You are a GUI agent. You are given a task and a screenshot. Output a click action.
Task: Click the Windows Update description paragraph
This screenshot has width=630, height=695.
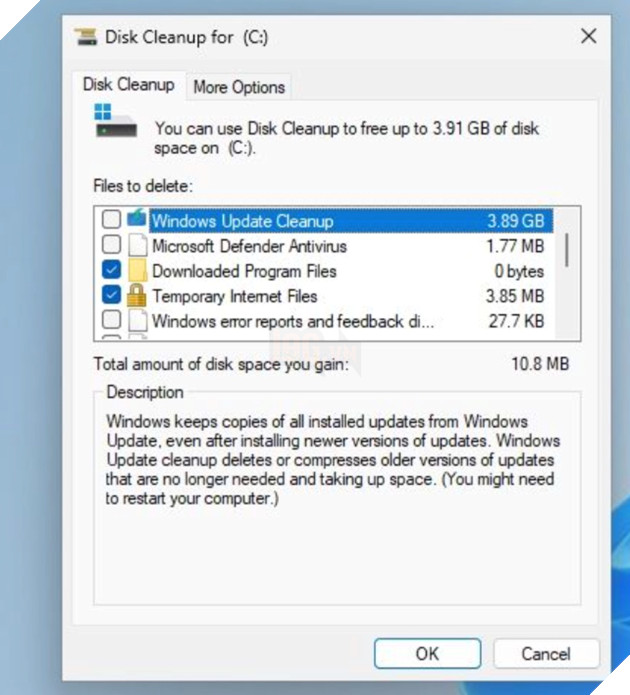point(333,460)
